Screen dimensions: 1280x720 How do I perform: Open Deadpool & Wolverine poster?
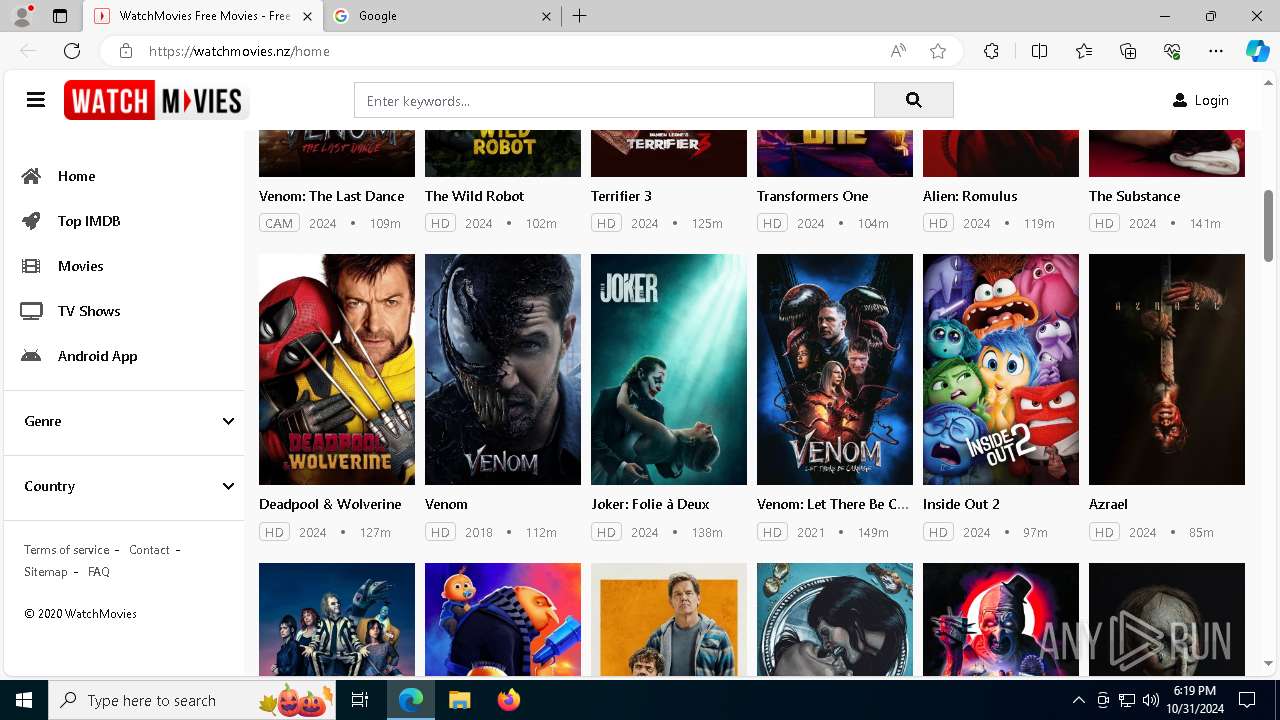[x=337, y=369]
